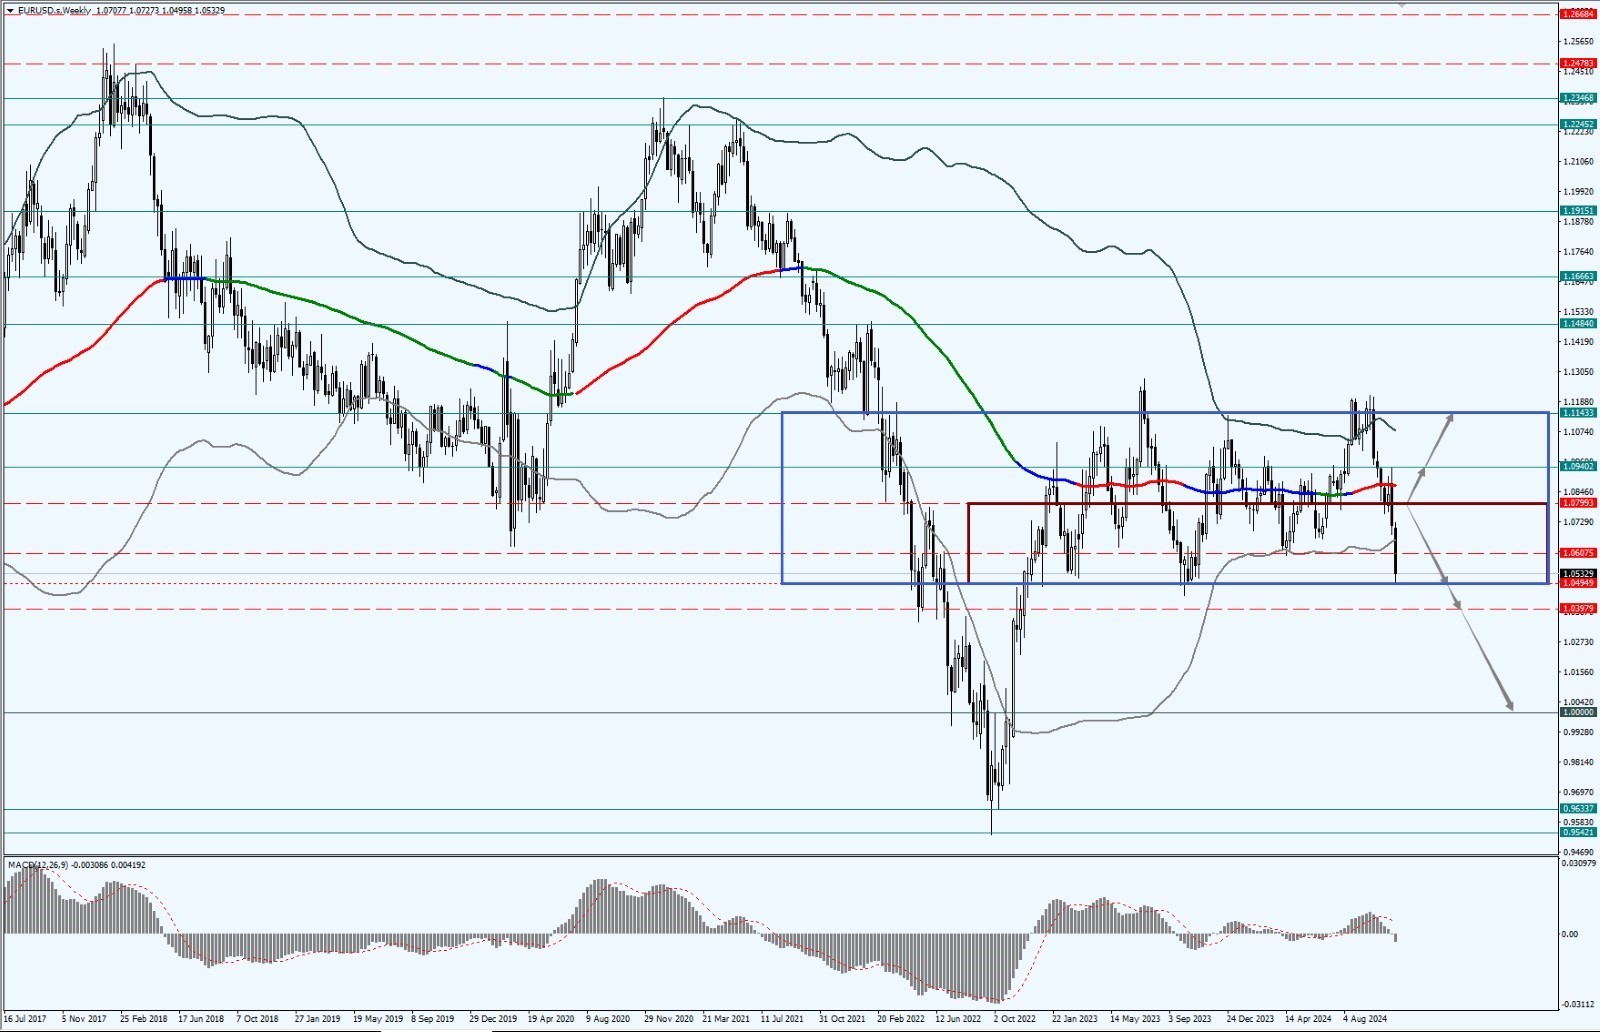Click the teal 1.19151 price label
The height and width of the screenshot is (1032, 1600).
point(1577,211)
